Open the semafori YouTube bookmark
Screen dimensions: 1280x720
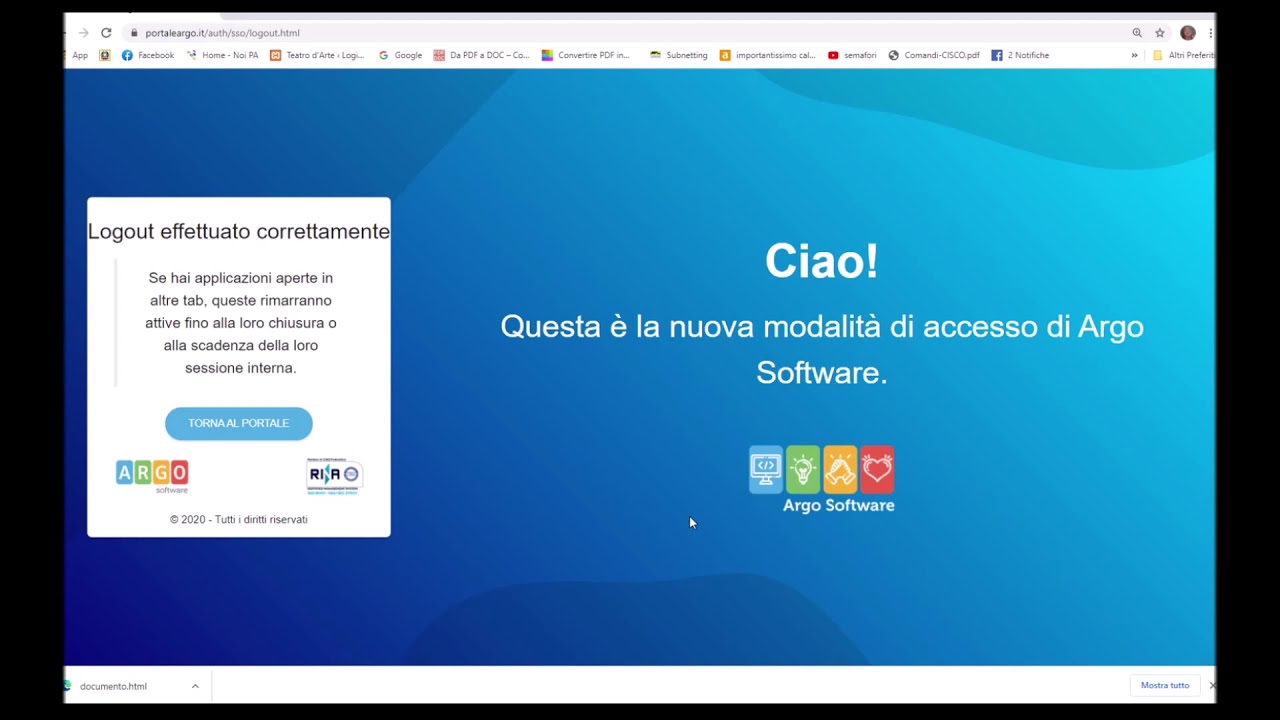pyautogui.click(x=852, y=55)
